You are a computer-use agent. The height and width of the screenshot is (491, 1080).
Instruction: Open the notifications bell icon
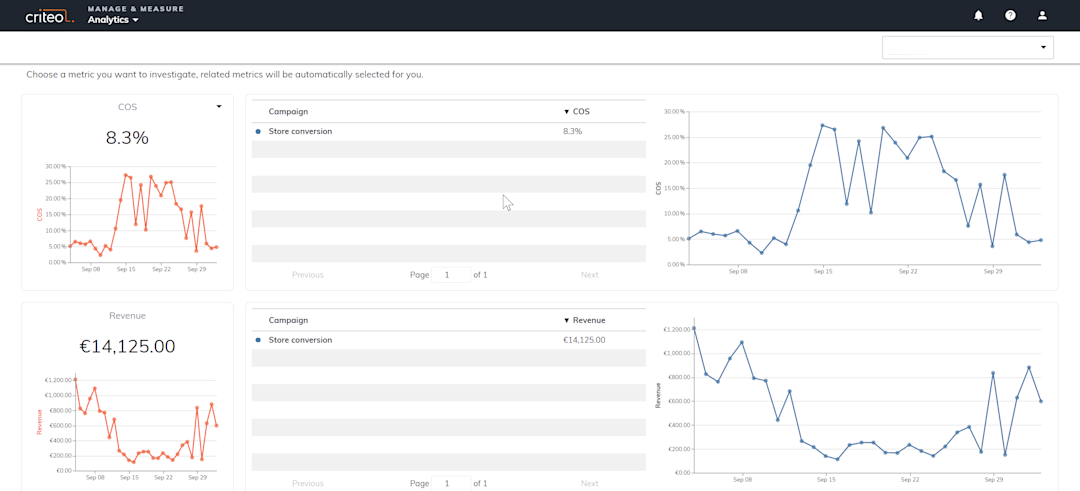point(978,15)
